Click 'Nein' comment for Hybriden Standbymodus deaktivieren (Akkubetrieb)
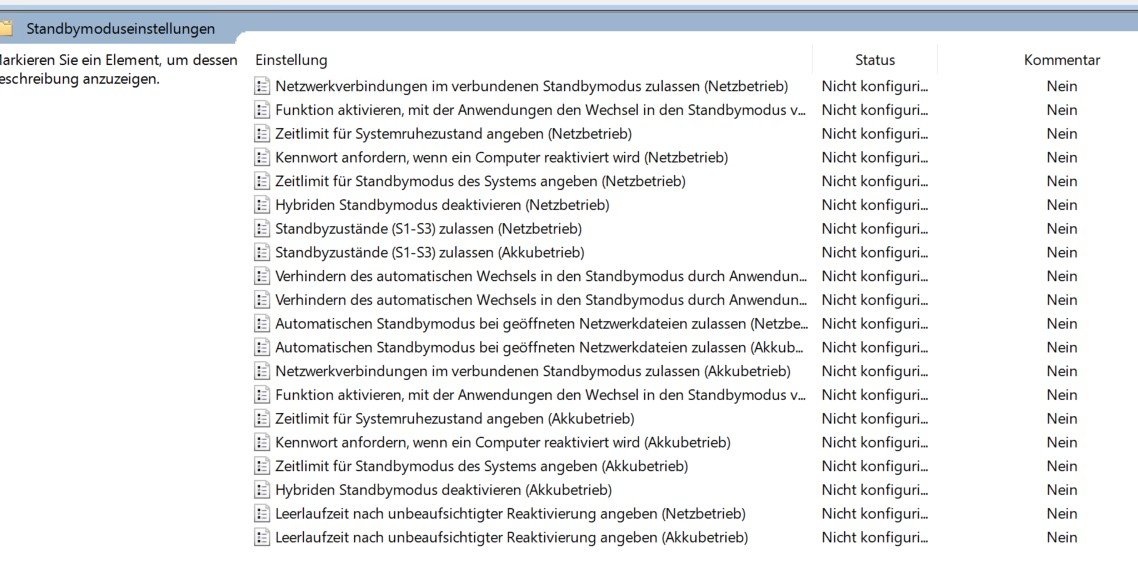The image size is (1138, 567). [1062, 490]
